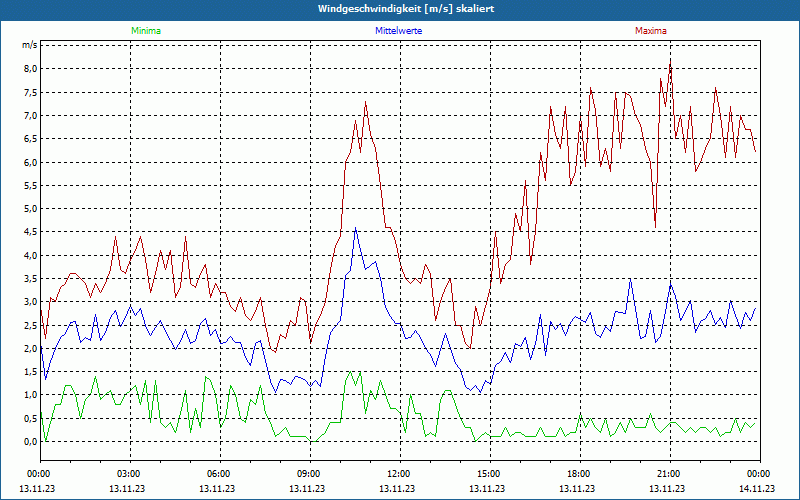Click the 5,5 y-axis label
Viewport: 800px width, 500px height.
tap(31, 186)
